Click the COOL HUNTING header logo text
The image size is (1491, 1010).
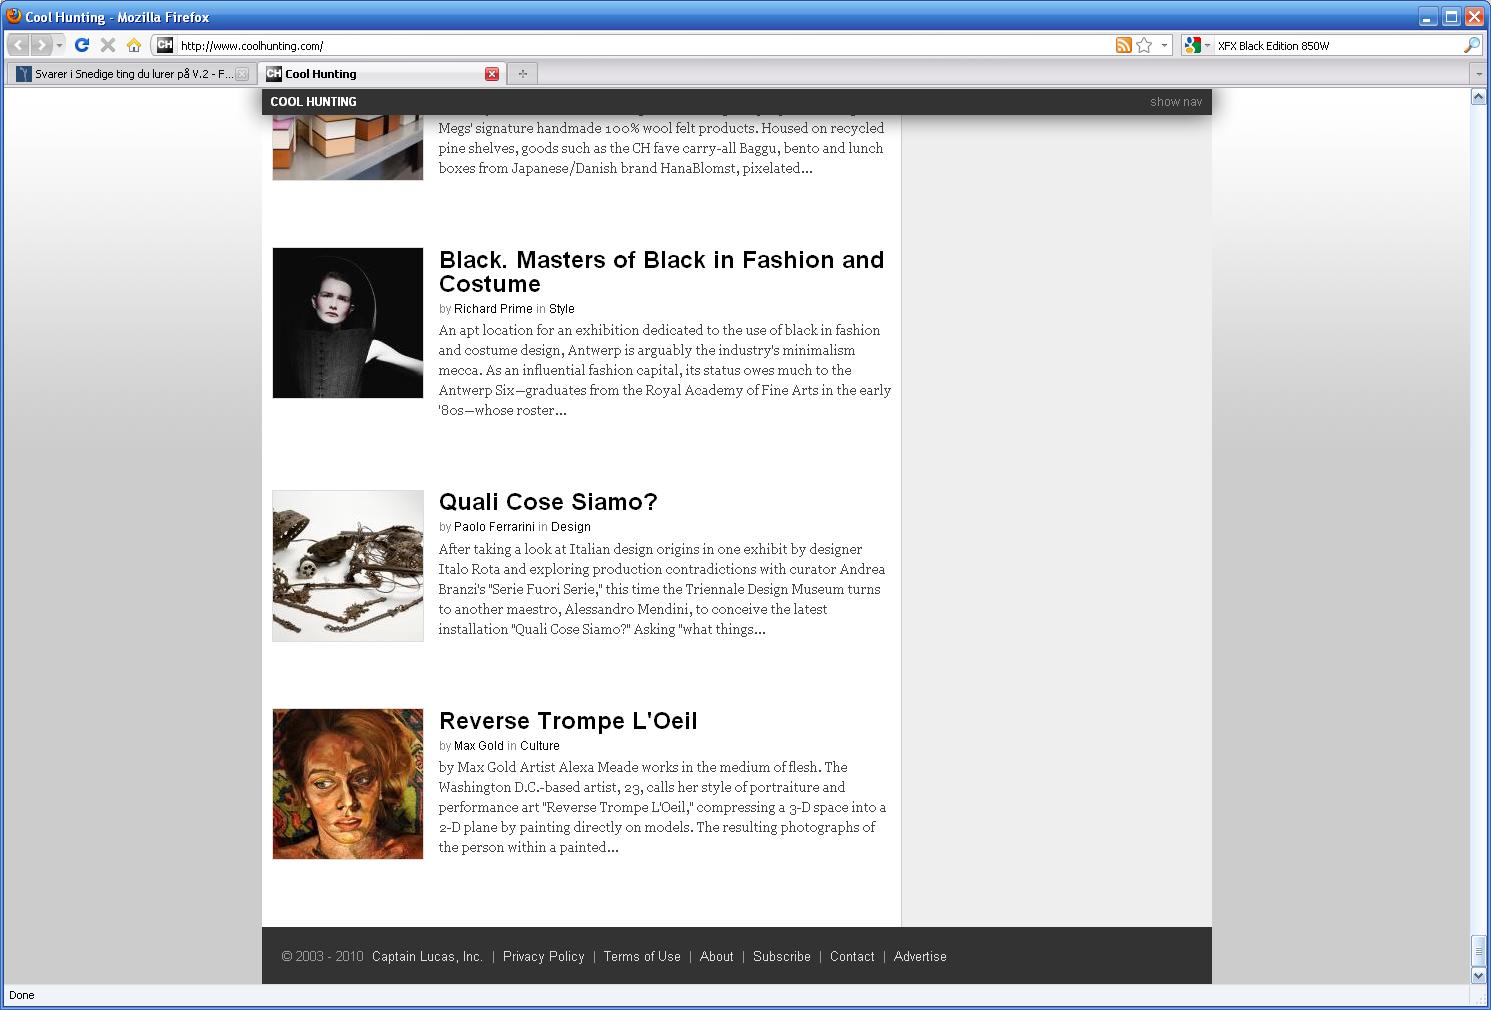point(313,101)
